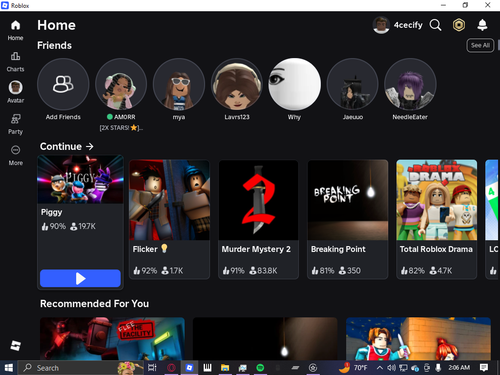Open the Charts sidebar icon

(x=15, y=56)
